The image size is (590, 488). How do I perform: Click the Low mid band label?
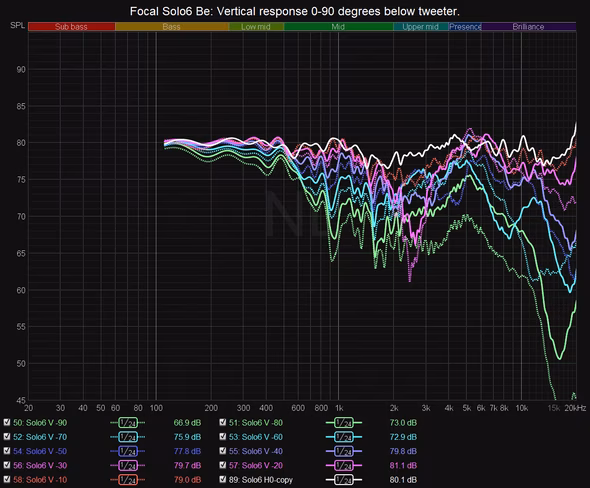[255, 27]
